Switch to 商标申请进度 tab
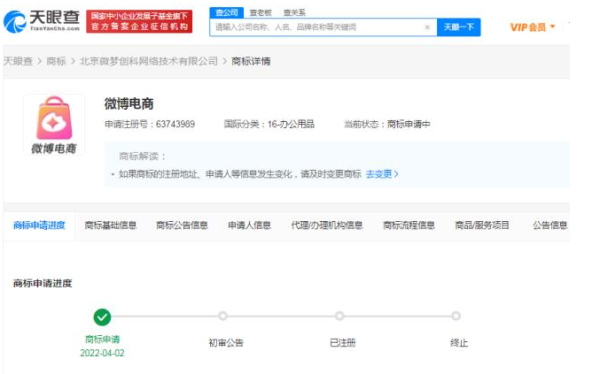The image size is (600, 374). pyautogui.click(x=39, y=225)
